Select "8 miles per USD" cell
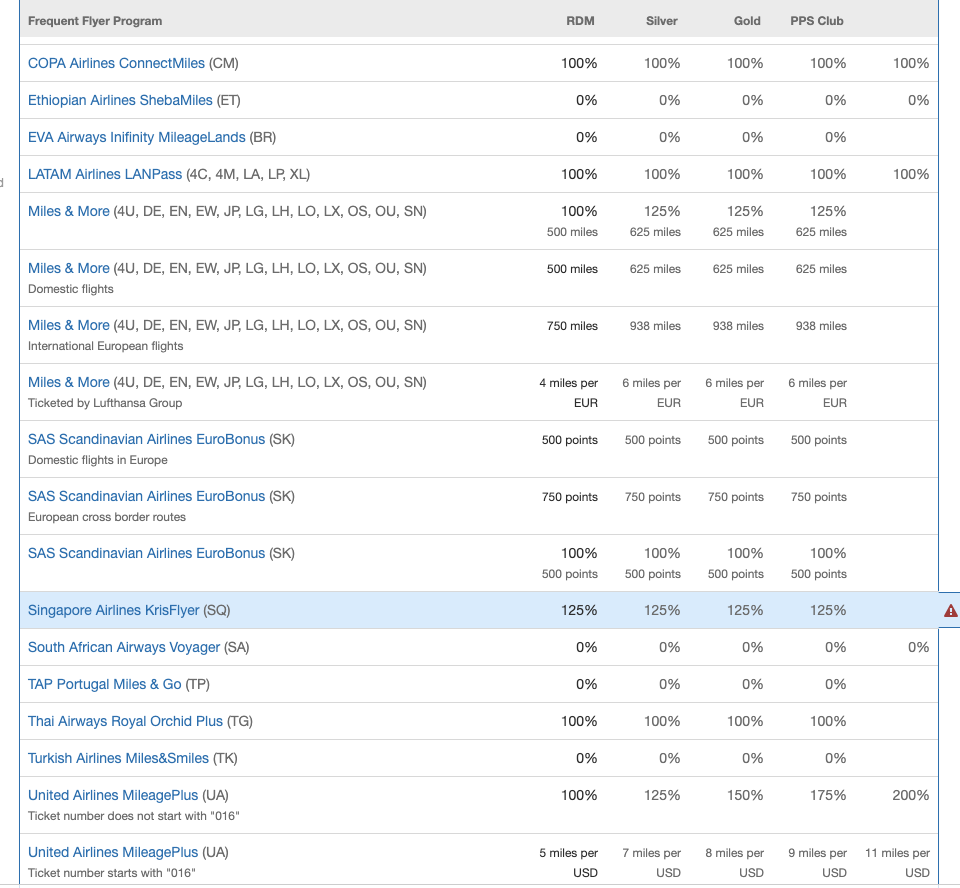960x888 pixels. [x=735, y=862]
